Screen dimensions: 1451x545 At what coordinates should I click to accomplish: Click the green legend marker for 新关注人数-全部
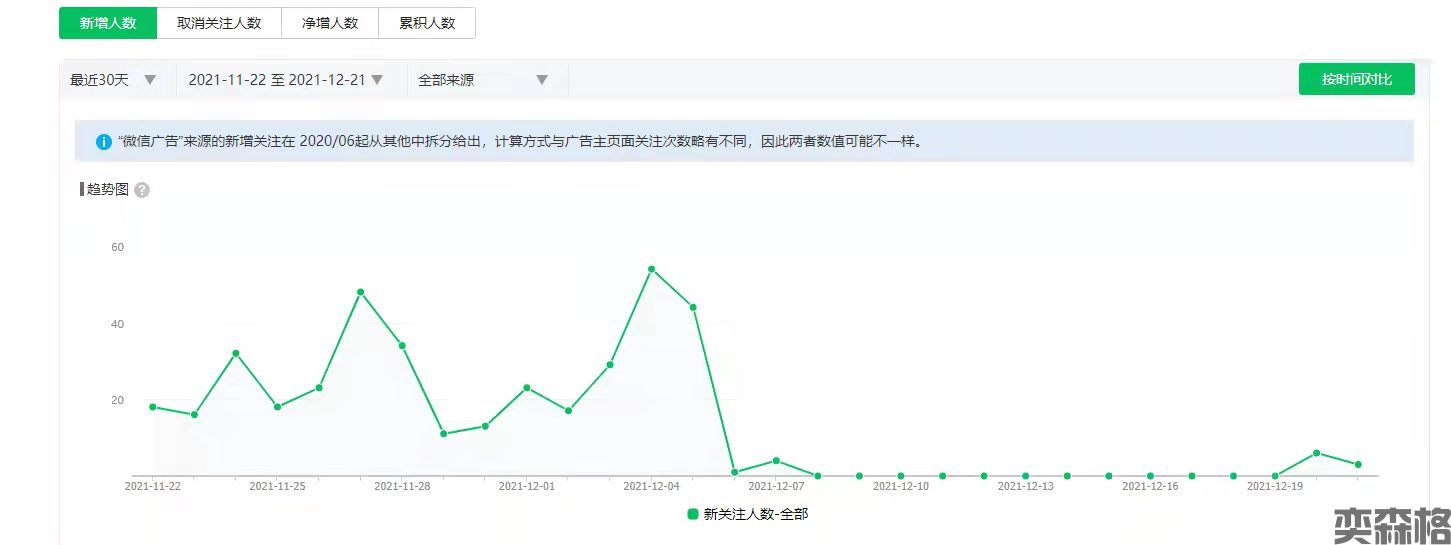[x=693, y=514]
